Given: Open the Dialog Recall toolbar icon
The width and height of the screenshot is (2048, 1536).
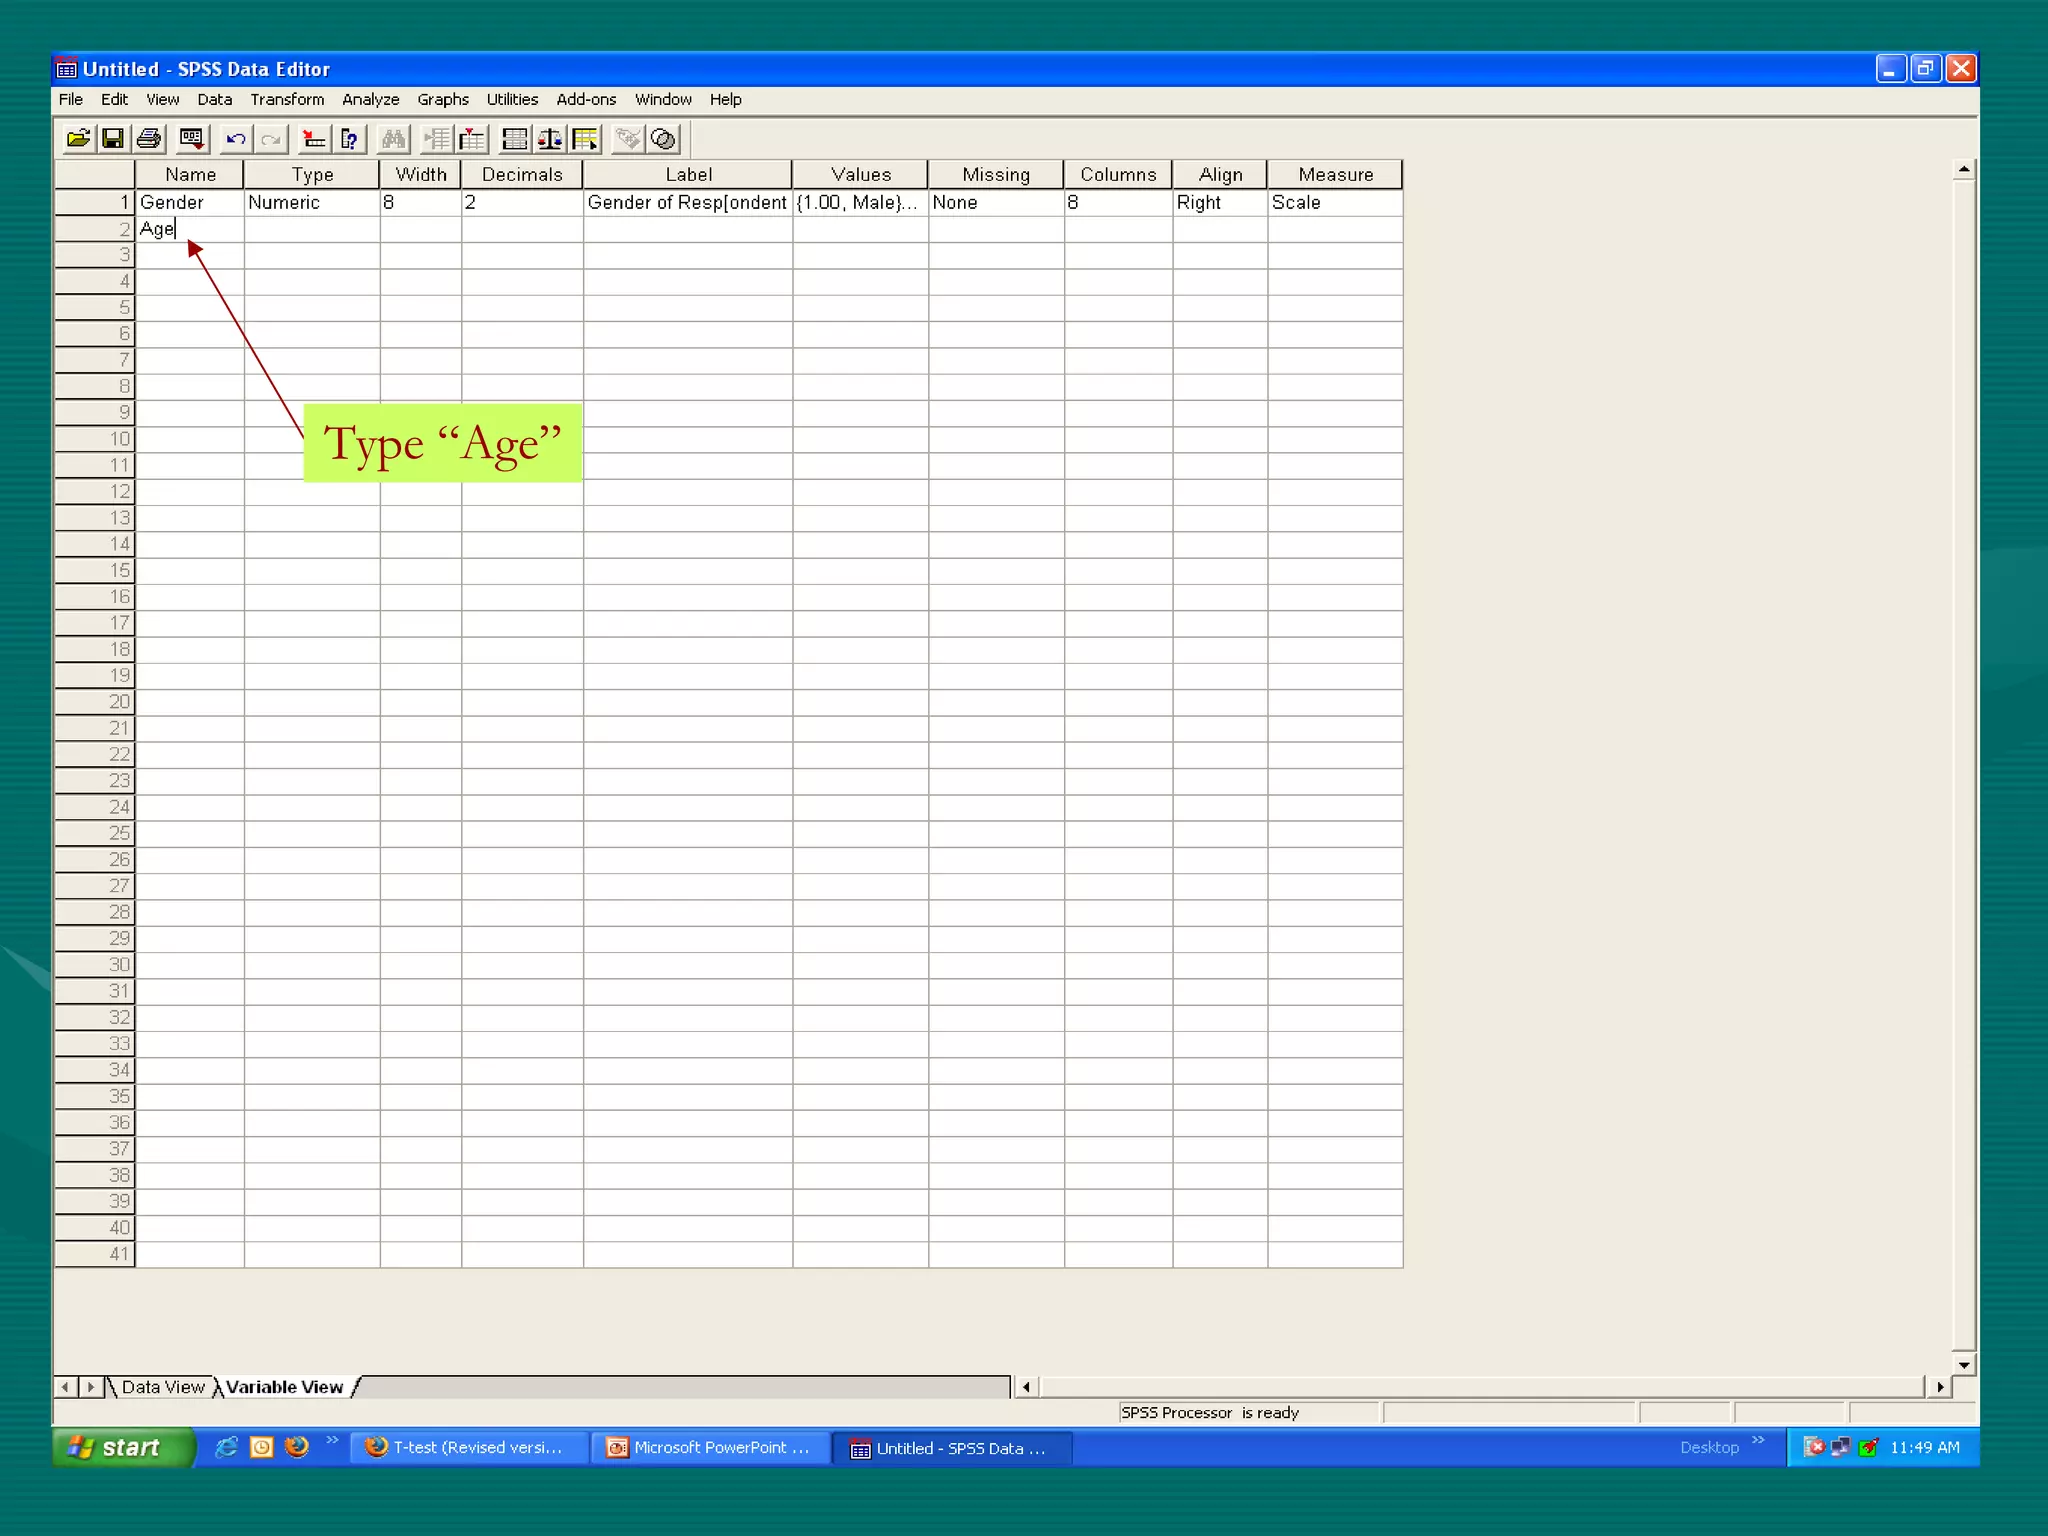Looking at the screenshot, I should [191, 139].
